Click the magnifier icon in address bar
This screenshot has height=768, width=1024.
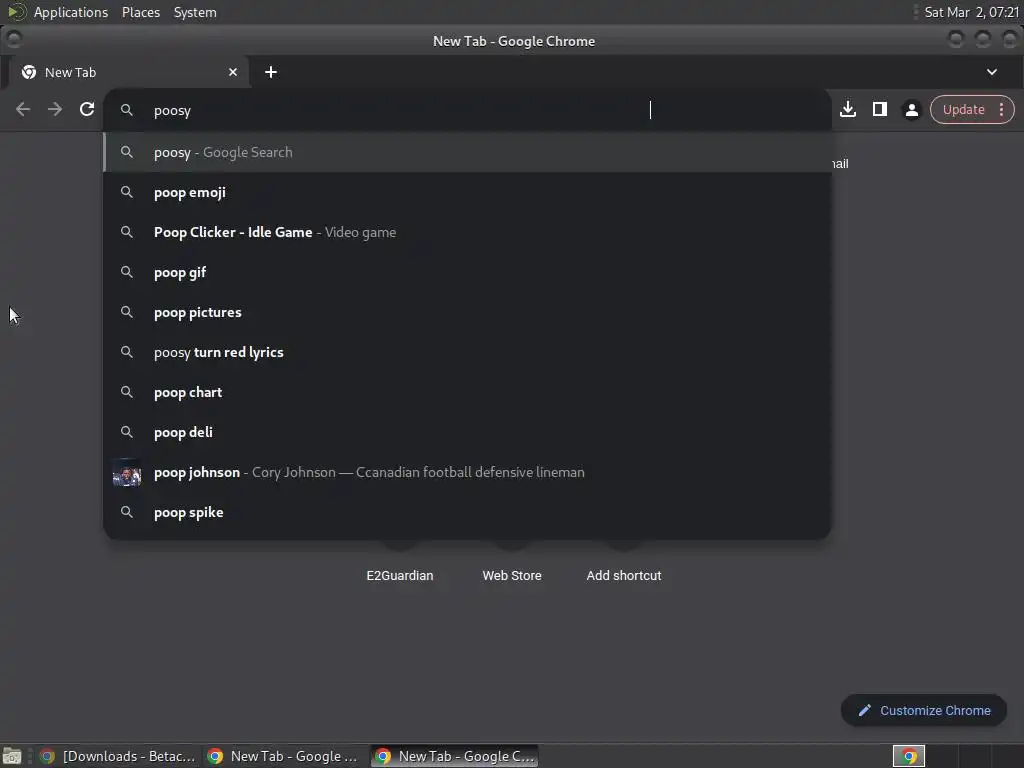coord(127,110)
